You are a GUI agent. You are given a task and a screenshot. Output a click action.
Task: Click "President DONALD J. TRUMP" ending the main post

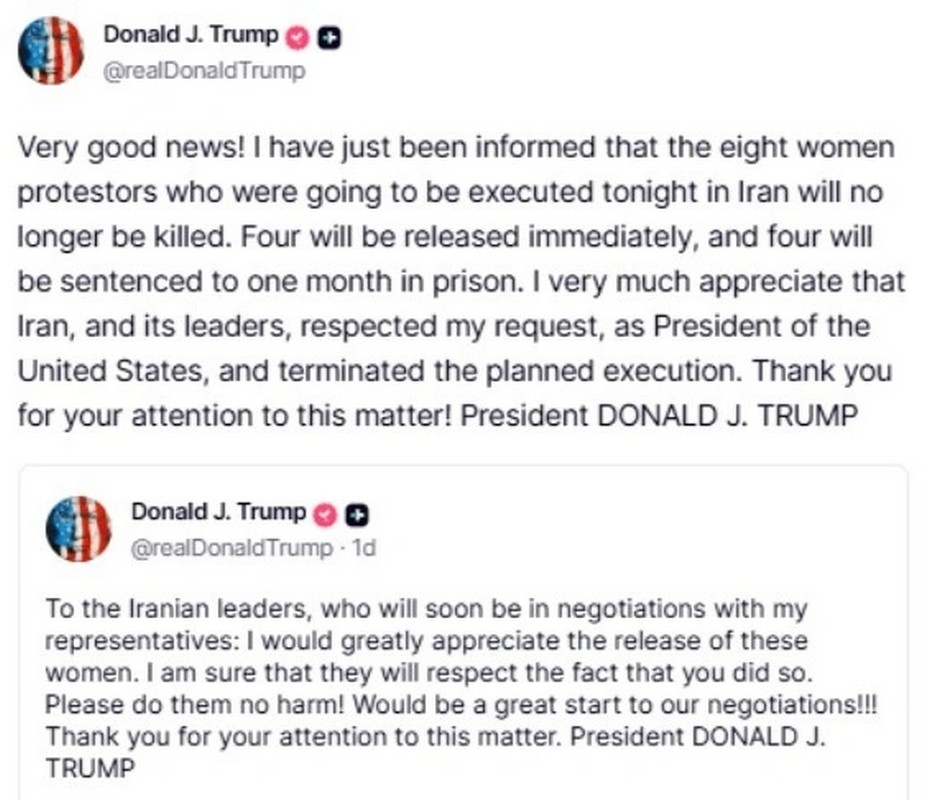click(727, 414)
